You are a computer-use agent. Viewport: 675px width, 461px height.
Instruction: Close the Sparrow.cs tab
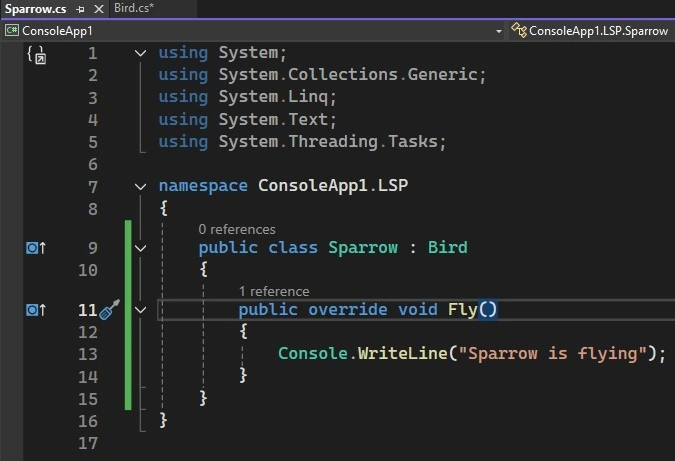[x=99, y=9]
